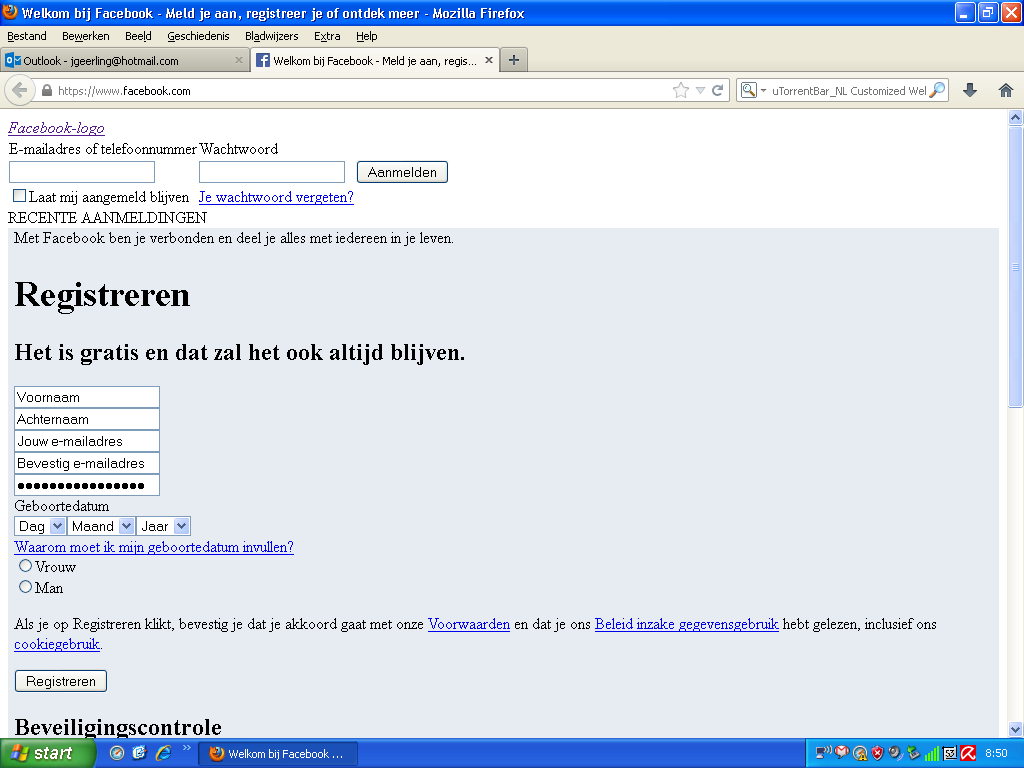Open the Windows Start button
Image resolution: width=1024 pixels, height=768 pixels.
pyautogui.click(x=47, y=754)
